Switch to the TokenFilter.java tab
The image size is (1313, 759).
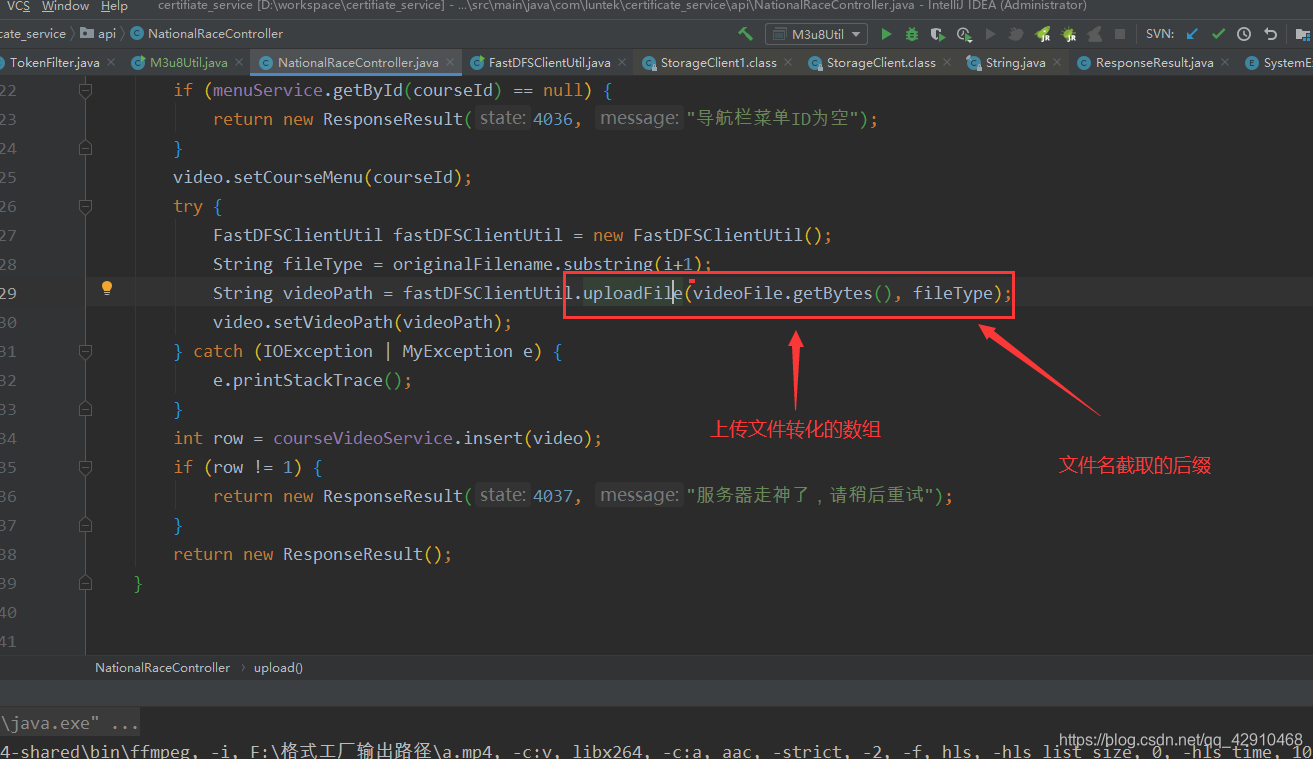[54, 62]
